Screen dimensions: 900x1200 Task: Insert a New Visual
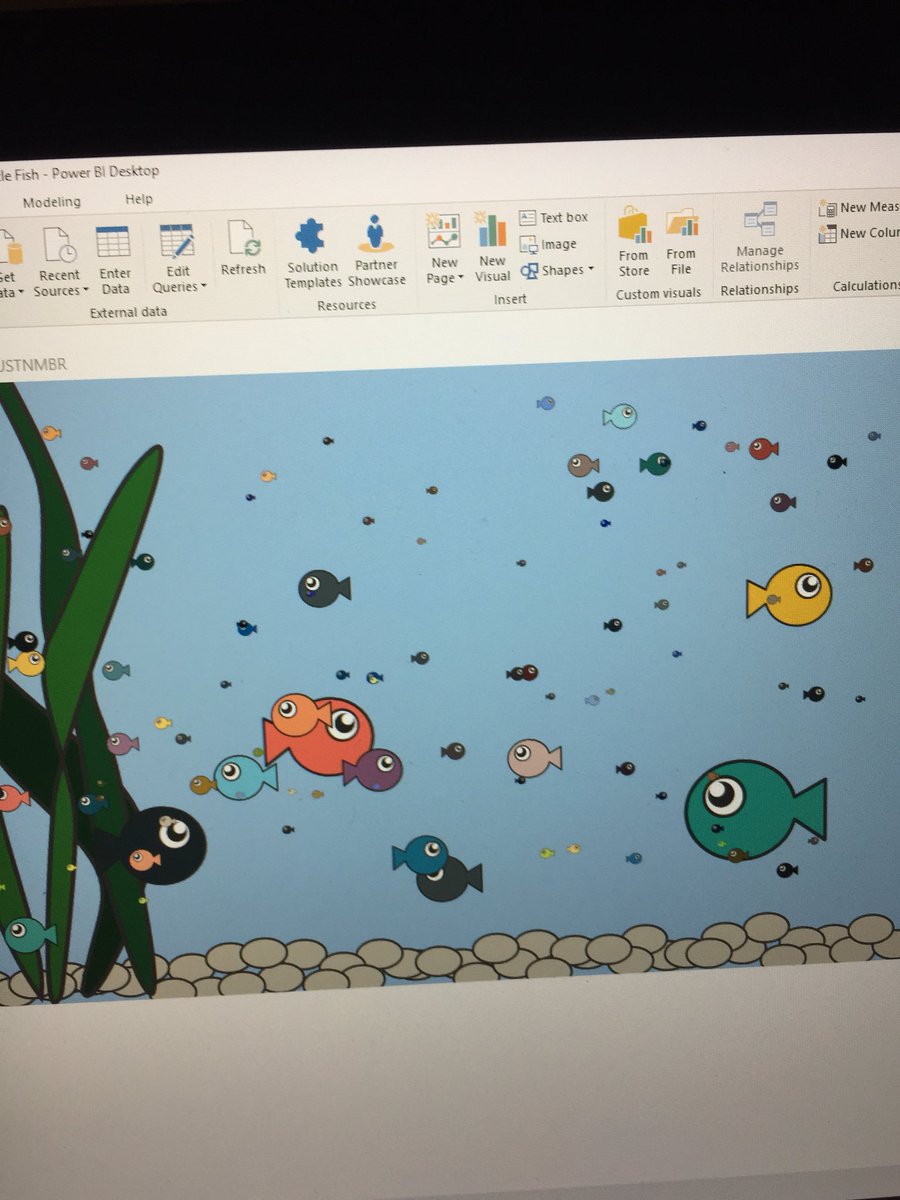click(x=492, y=246)
